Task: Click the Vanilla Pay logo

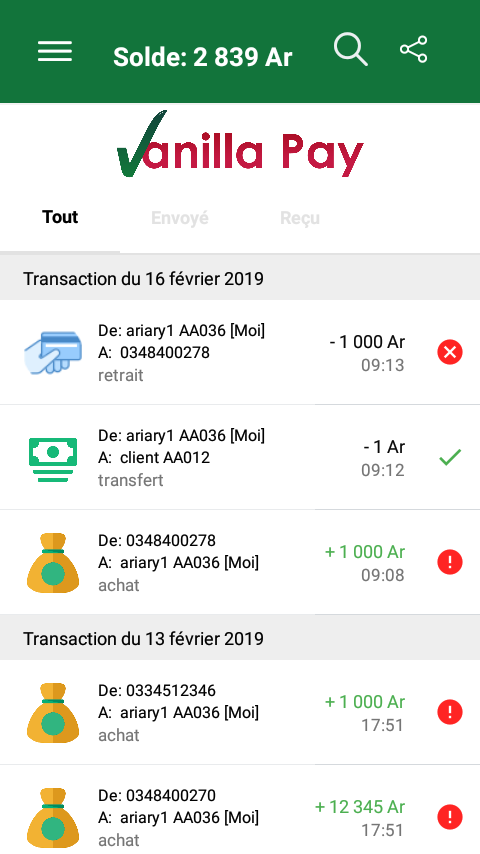Action: tap(240, 144)
